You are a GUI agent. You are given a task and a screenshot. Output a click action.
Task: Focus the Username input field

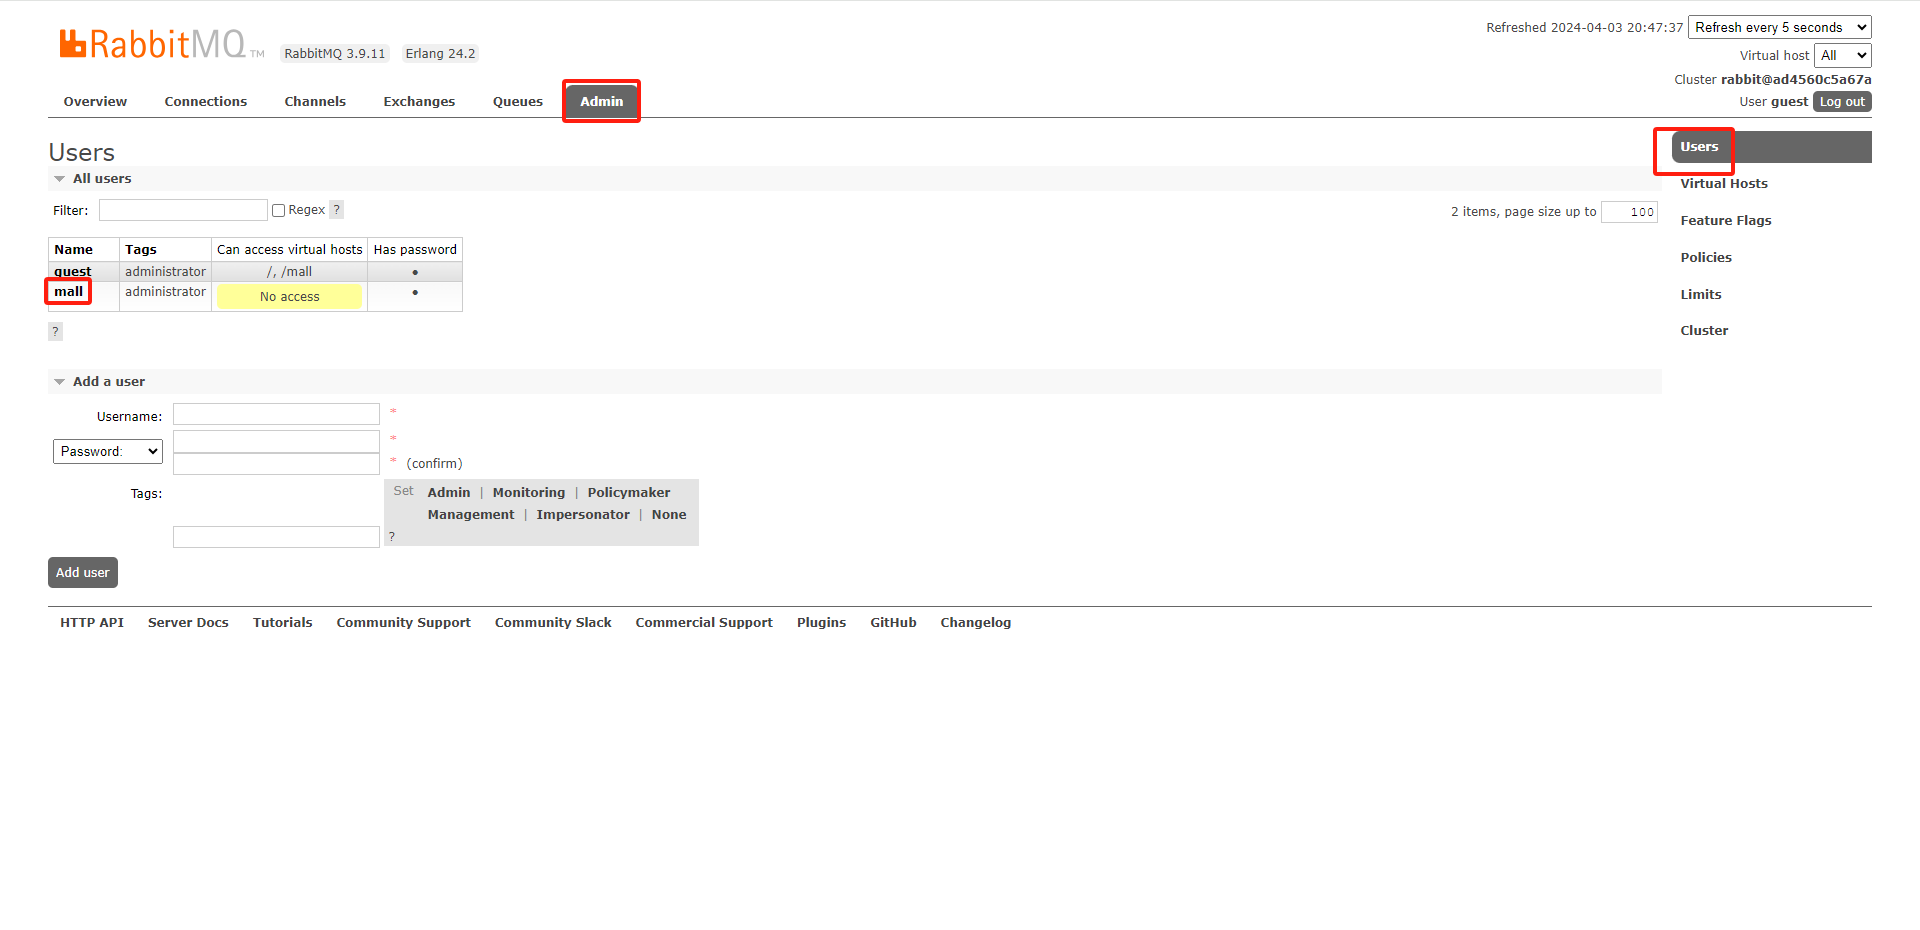point(276,415)
